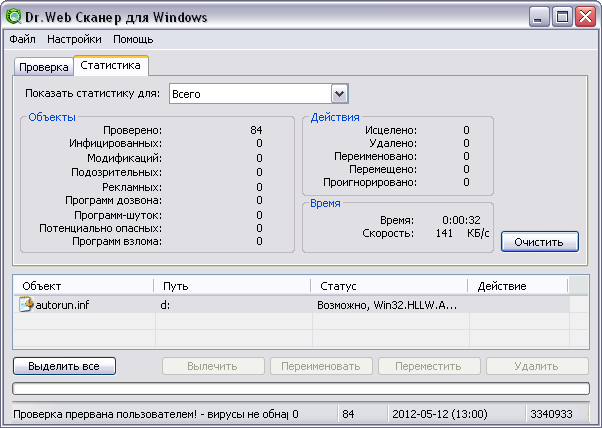Click the scan progress bar
Viewport: 602px width, 428px height.
click(301, 388)
